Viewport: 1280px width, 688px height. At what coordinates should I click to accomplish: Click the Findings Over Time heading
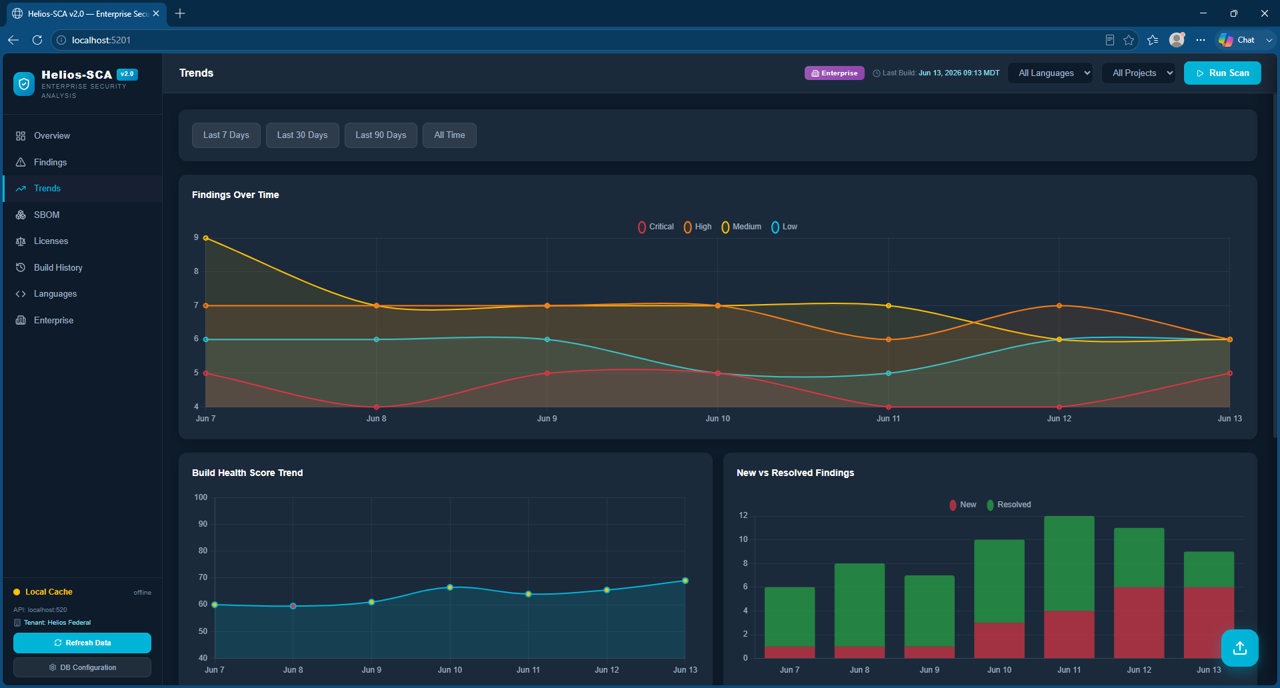(x=235, y=195)
